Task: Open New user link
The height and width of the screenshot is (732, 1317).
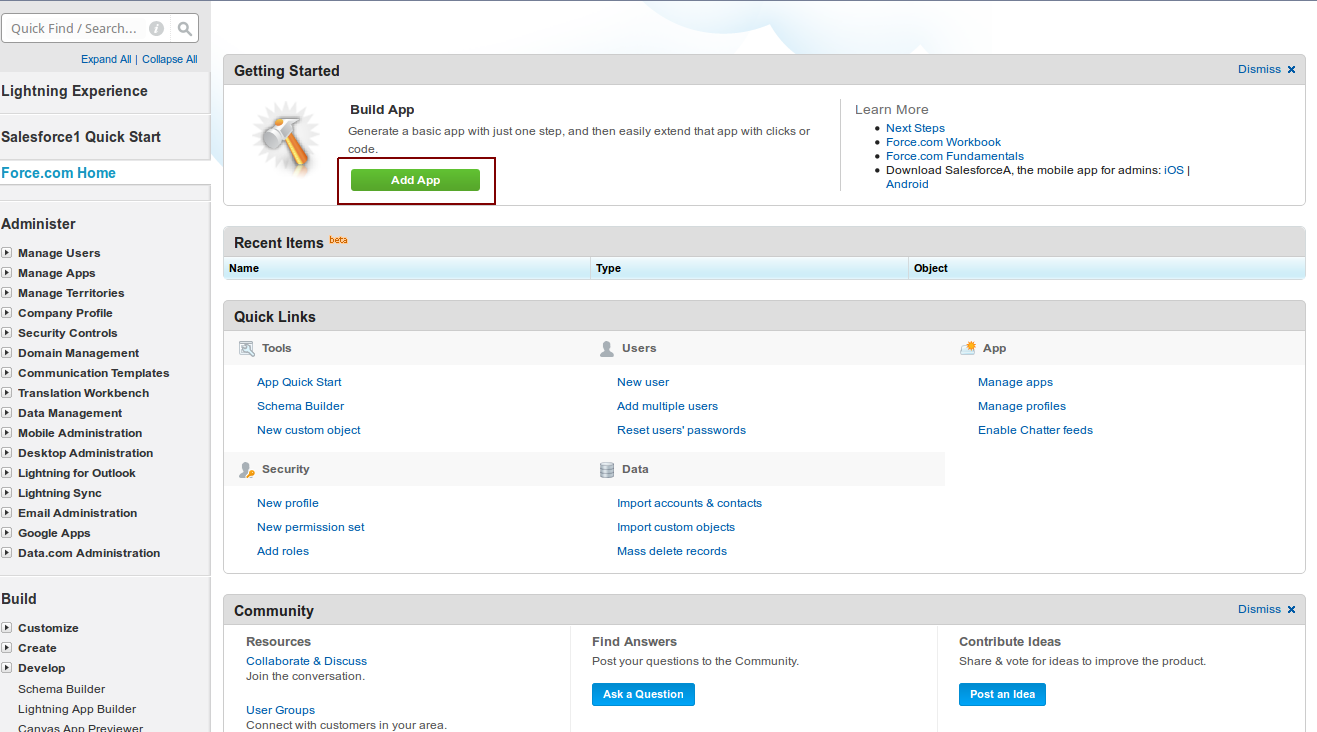Action: click(643, 382)
